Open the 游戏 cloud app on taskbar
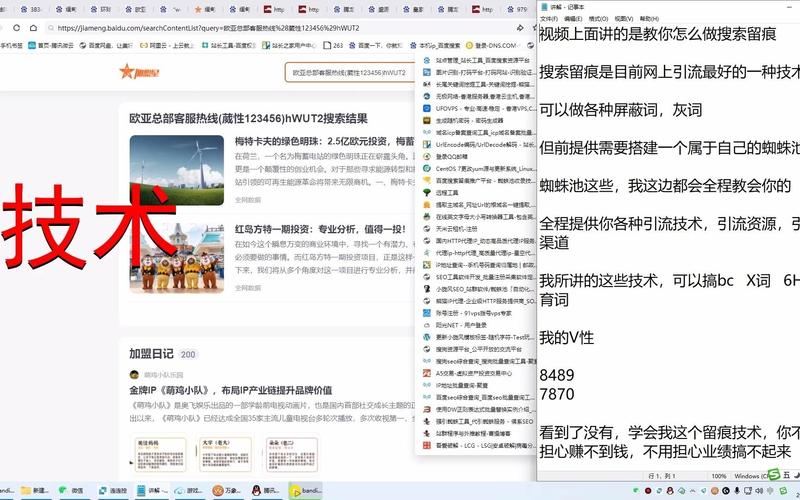The height and width of the screenshot is (500, 800). [188, 491]
